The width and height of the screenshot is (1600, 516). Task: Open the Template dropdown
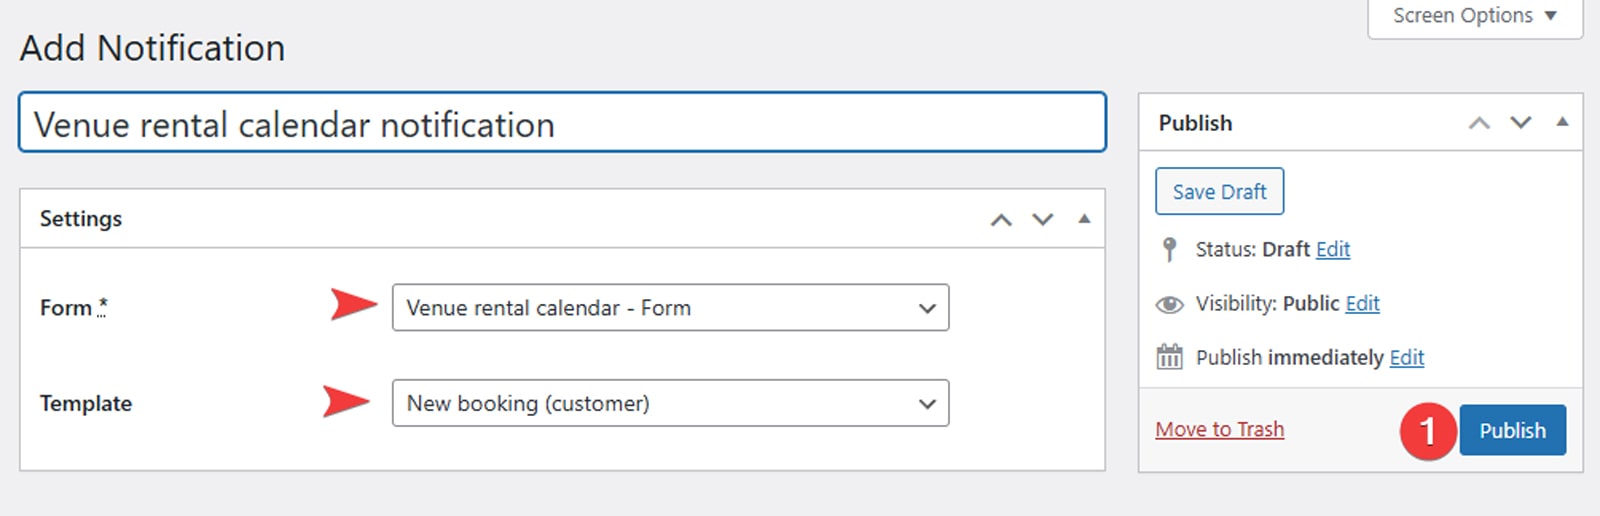(x=670, y=403)
